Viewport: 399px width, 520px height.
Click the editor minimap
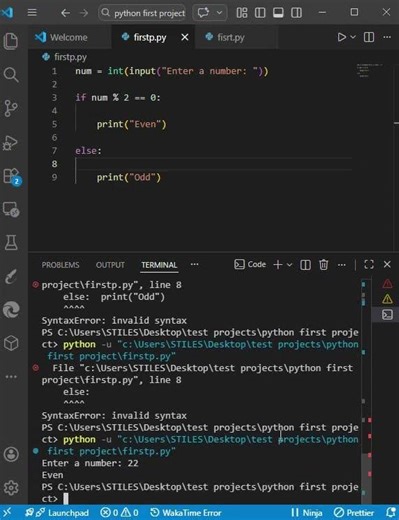tap(369, 70)
